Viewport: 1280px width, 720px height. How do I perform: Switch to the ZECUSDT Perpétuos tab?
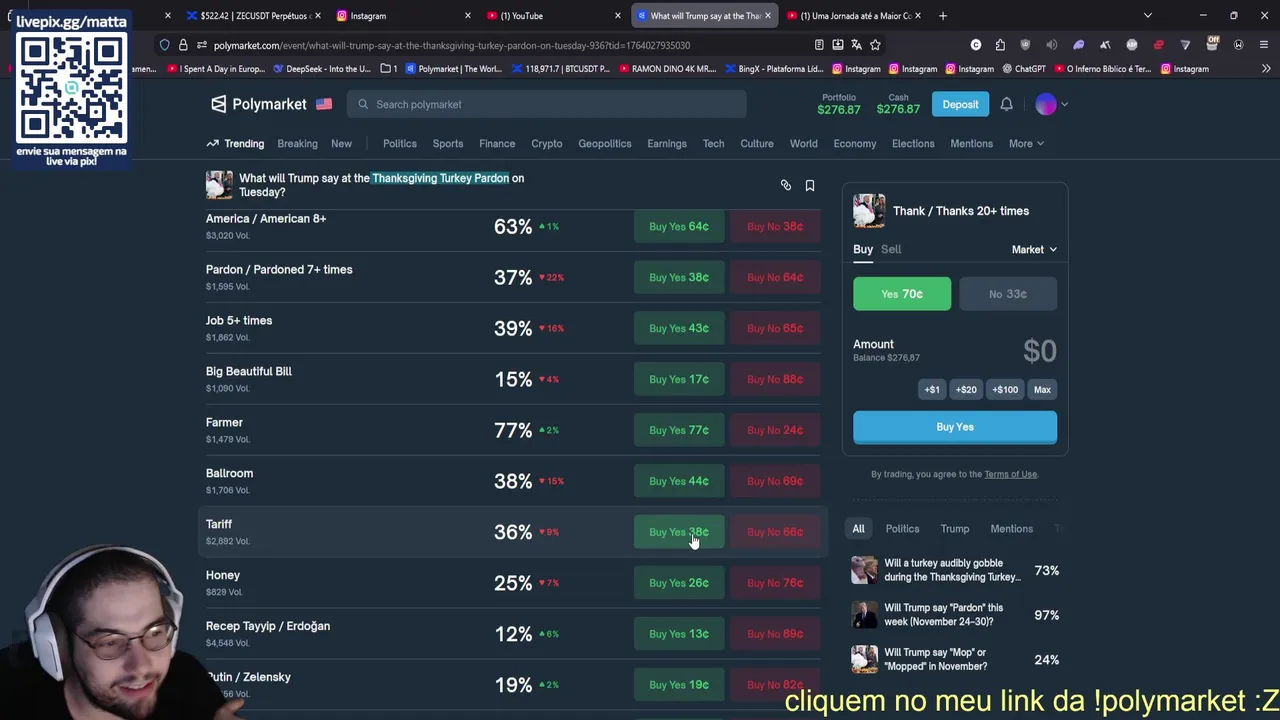253,16
